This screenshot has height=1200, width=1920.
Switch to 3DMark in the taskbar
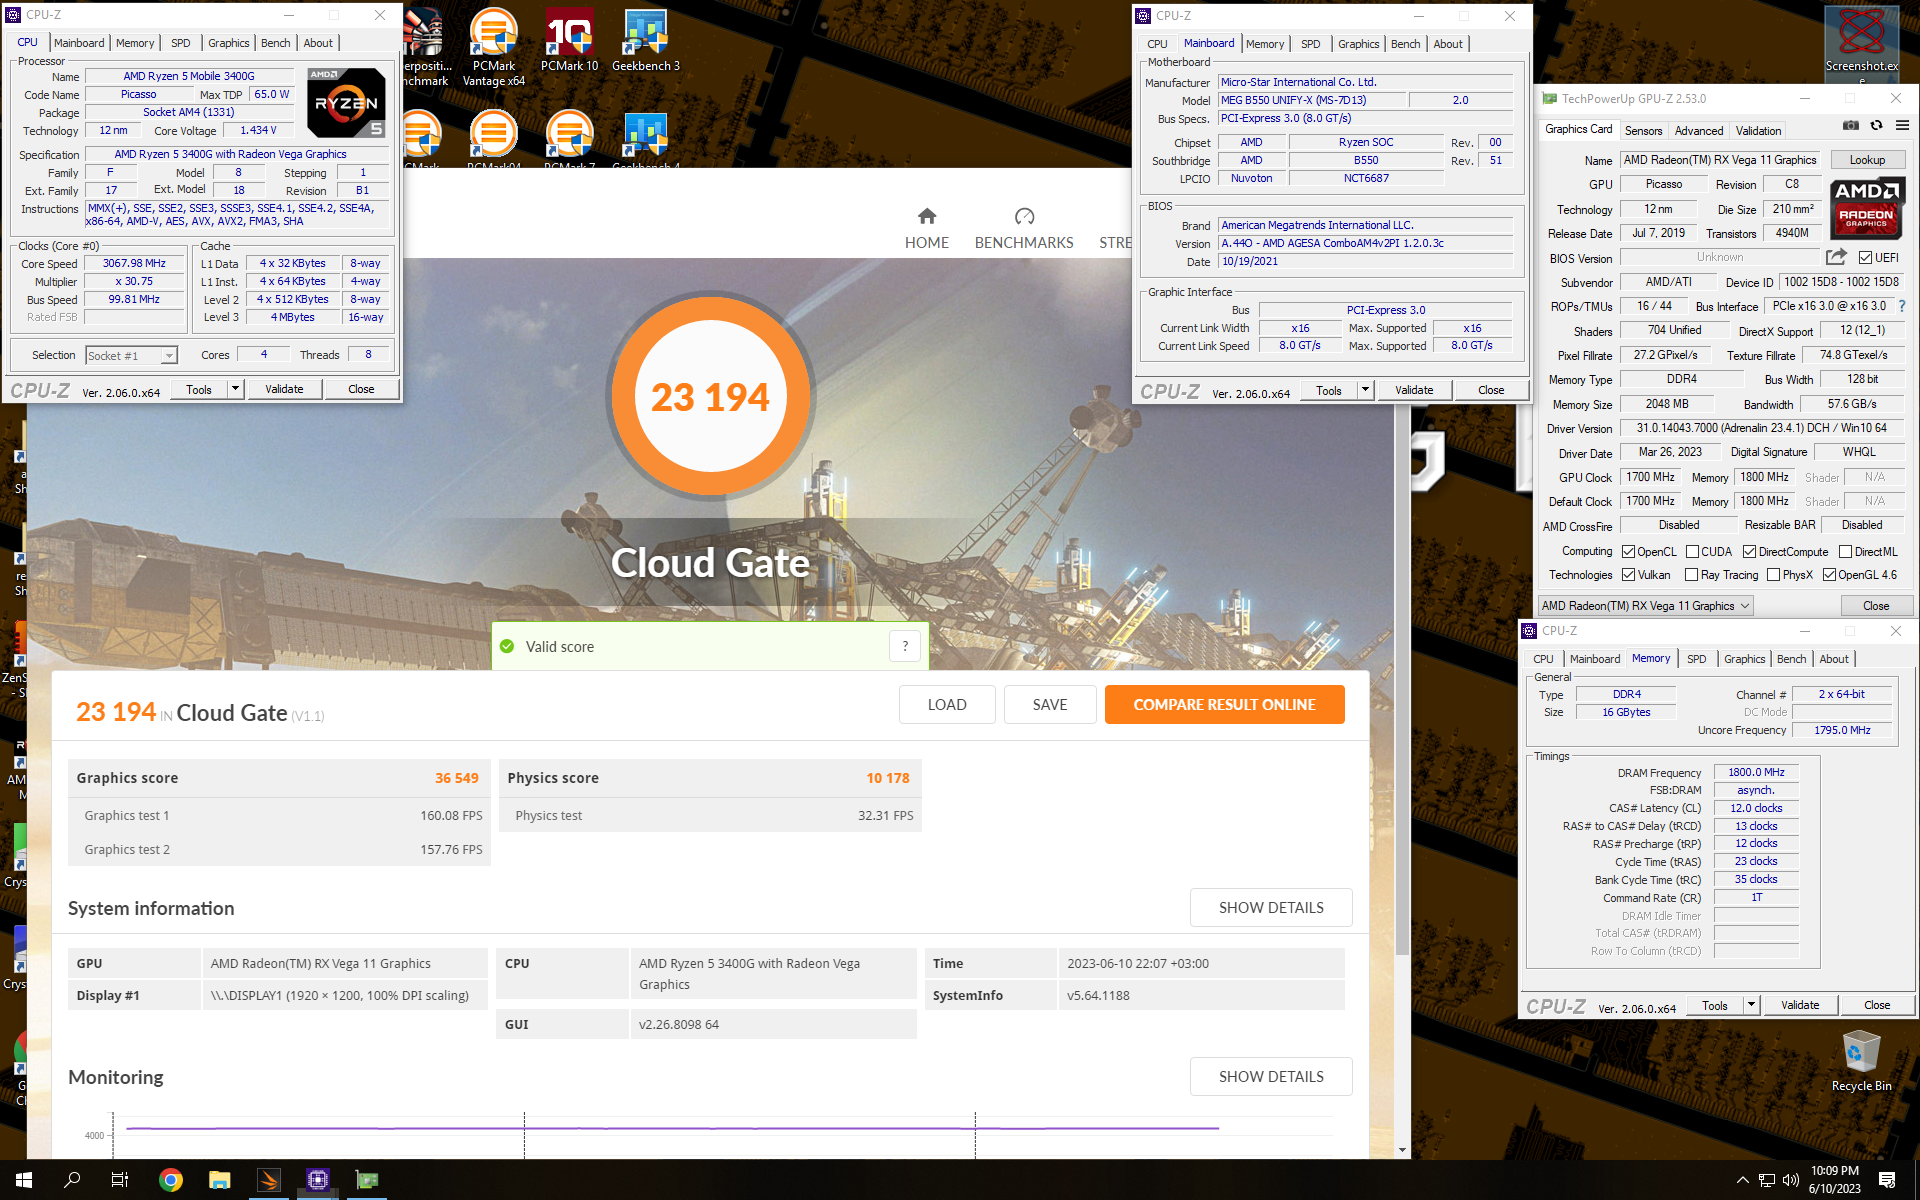(269, 1180)
